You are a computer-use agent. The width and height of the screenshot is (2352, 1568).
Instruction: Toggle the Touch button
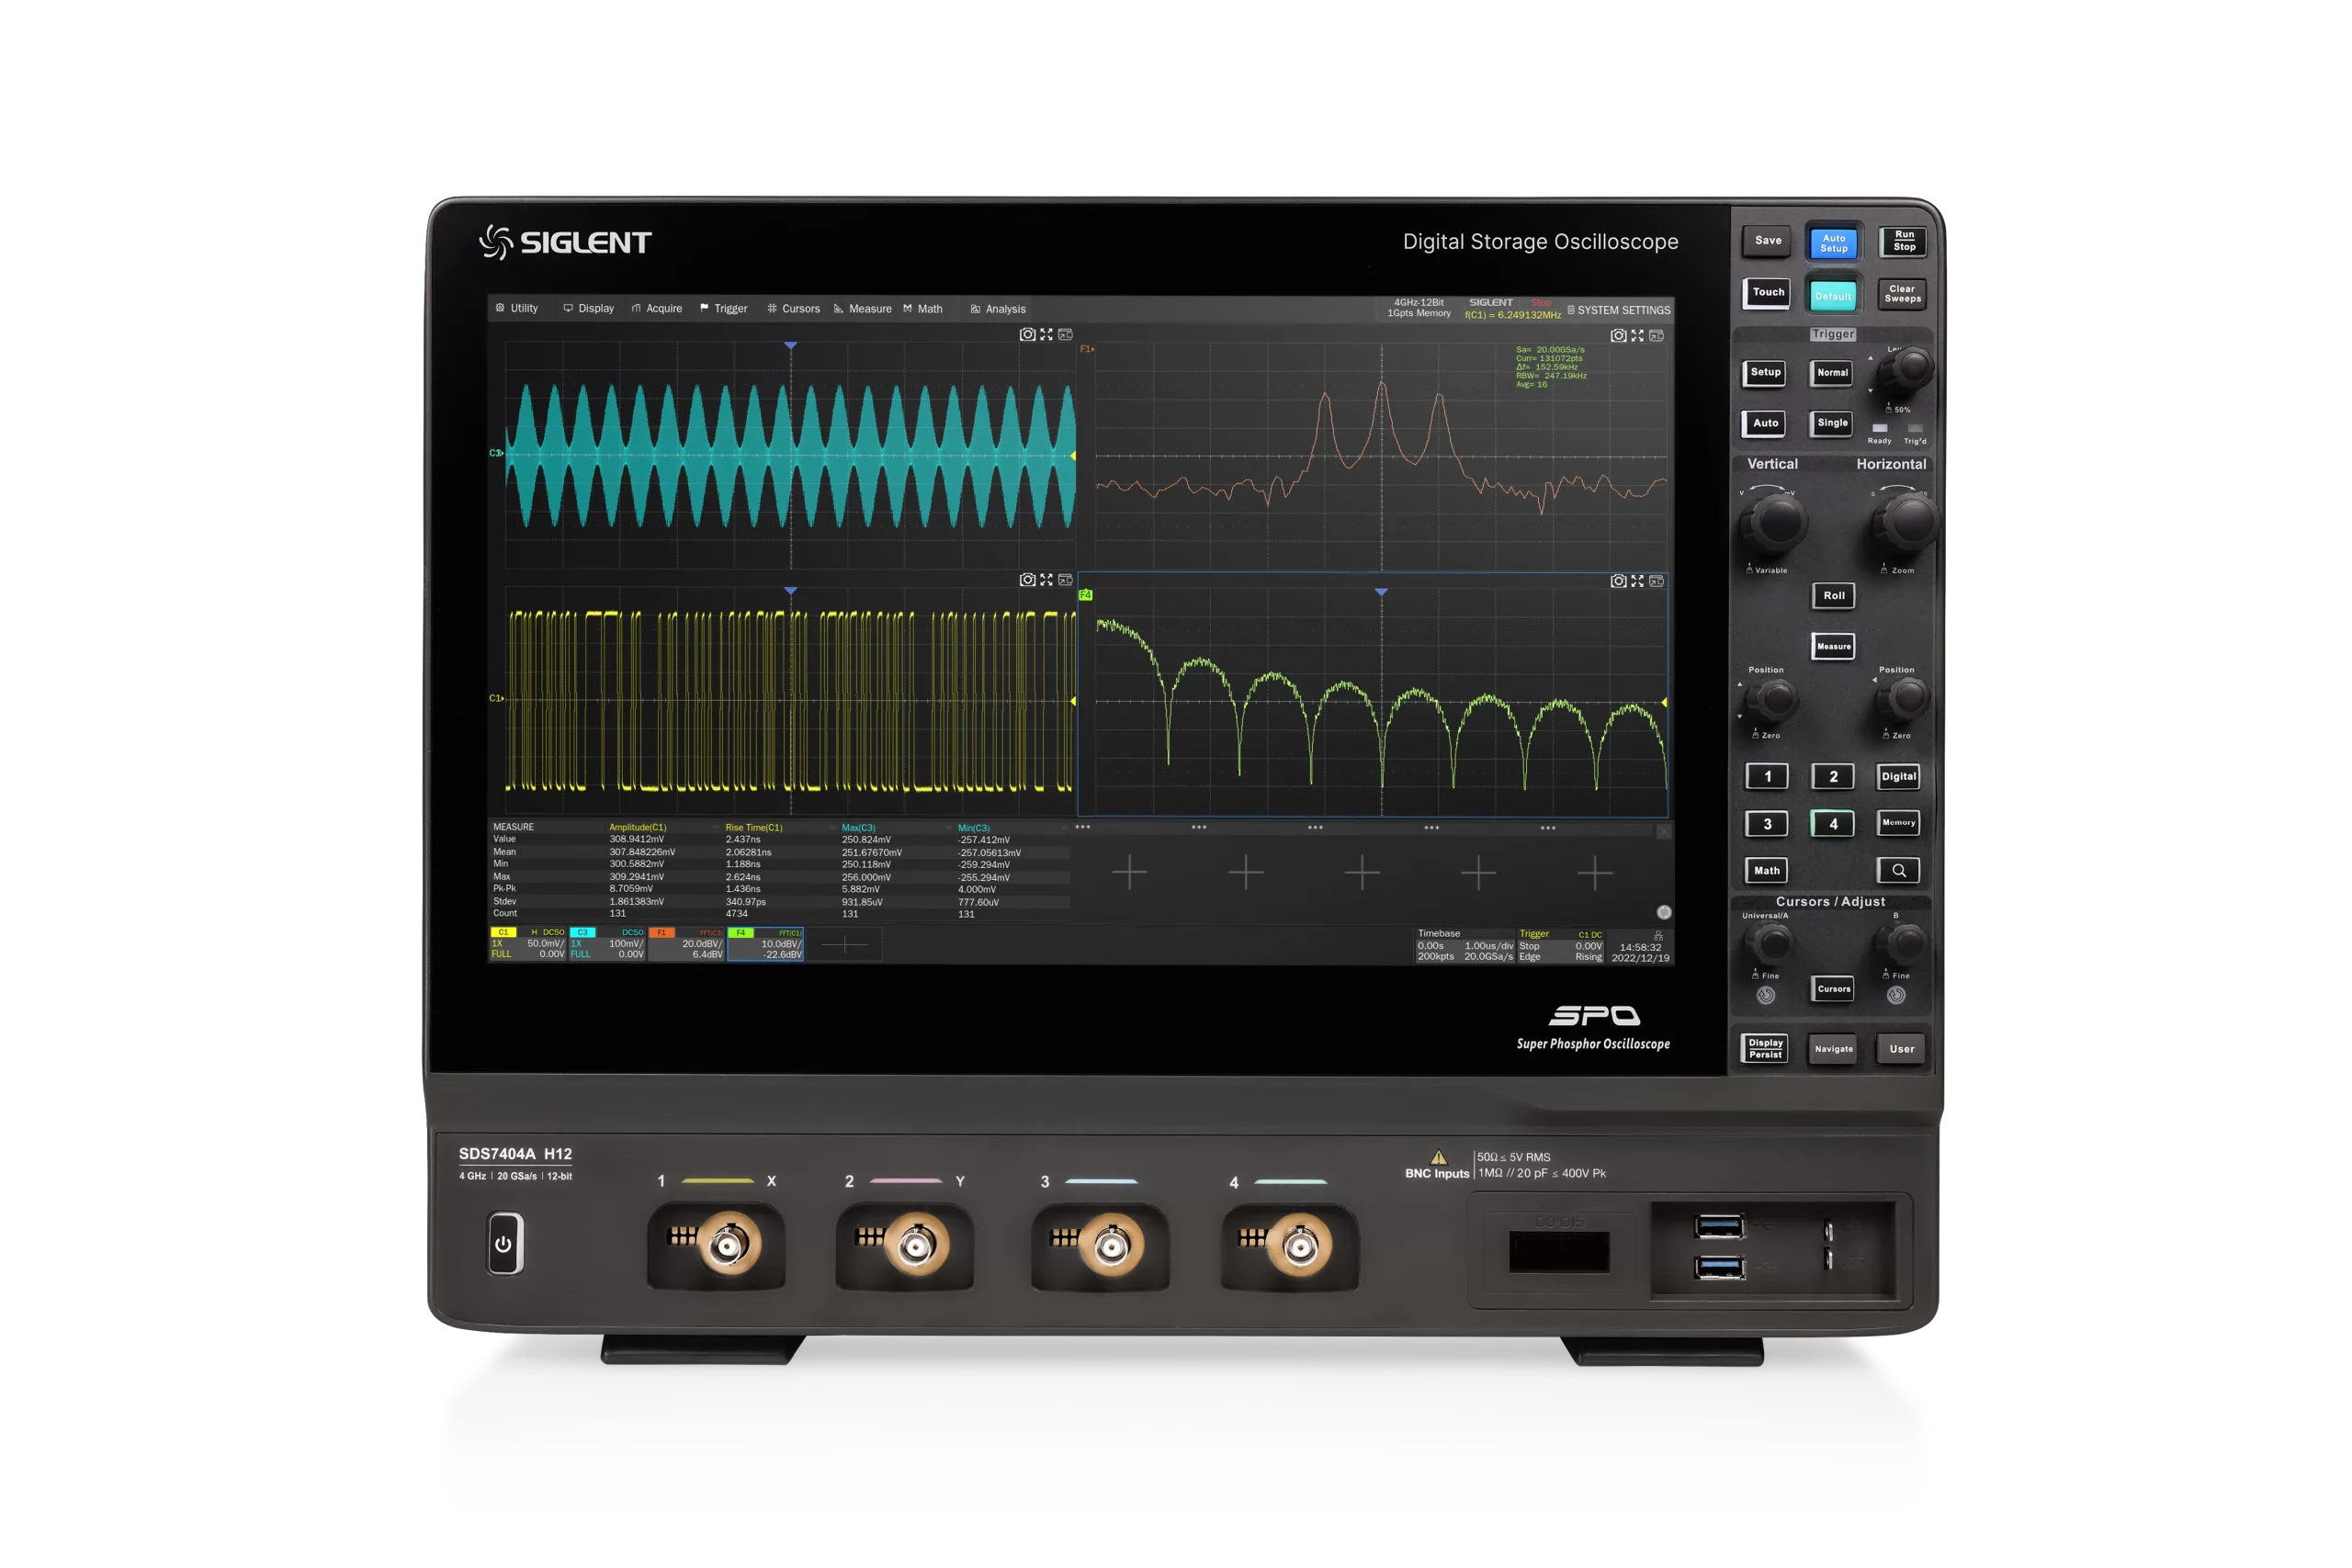point(1766,292)
